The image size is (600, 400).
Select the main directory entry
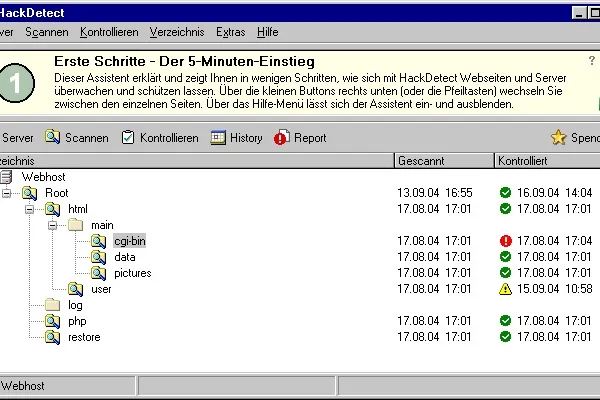(x=102, y=225)
